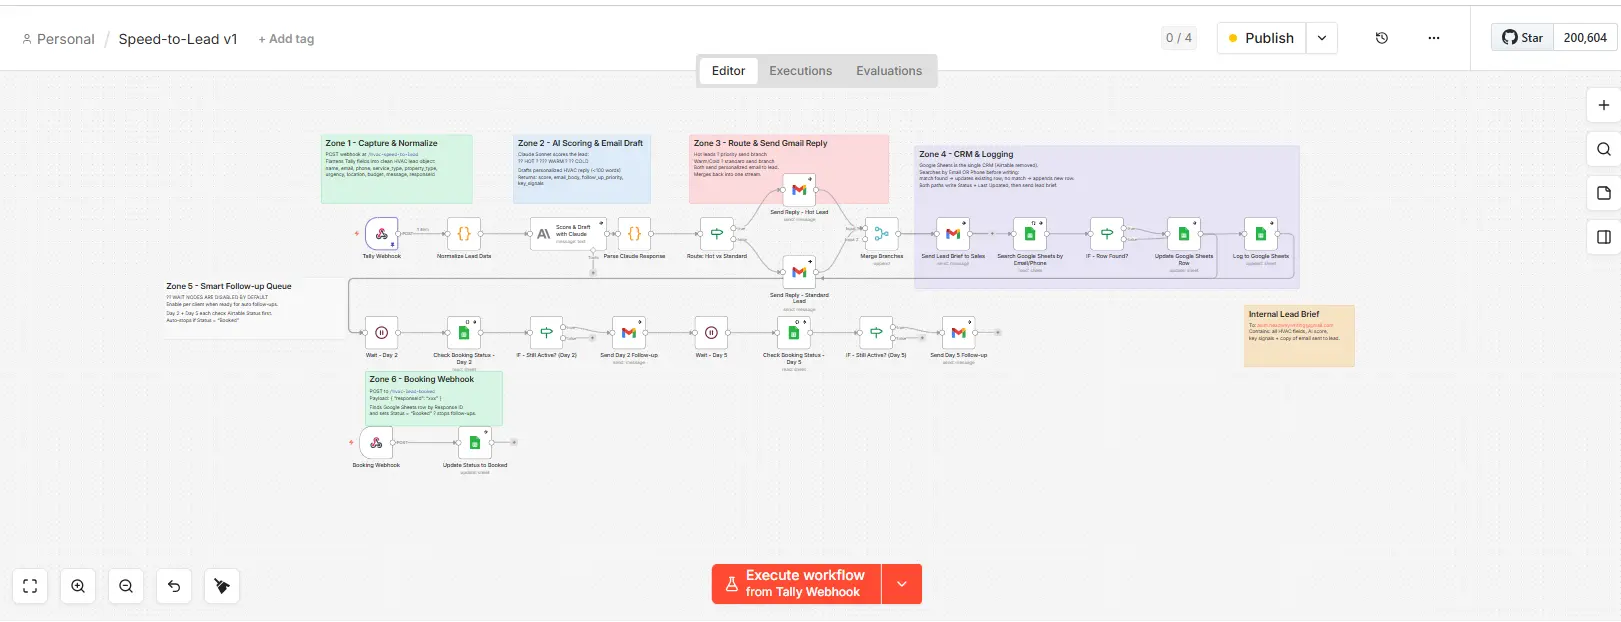The height and width of the screenshot is (622, 1621).
Task: Open Check Booking Status - Day 2 node
Action: coord(464,333)
